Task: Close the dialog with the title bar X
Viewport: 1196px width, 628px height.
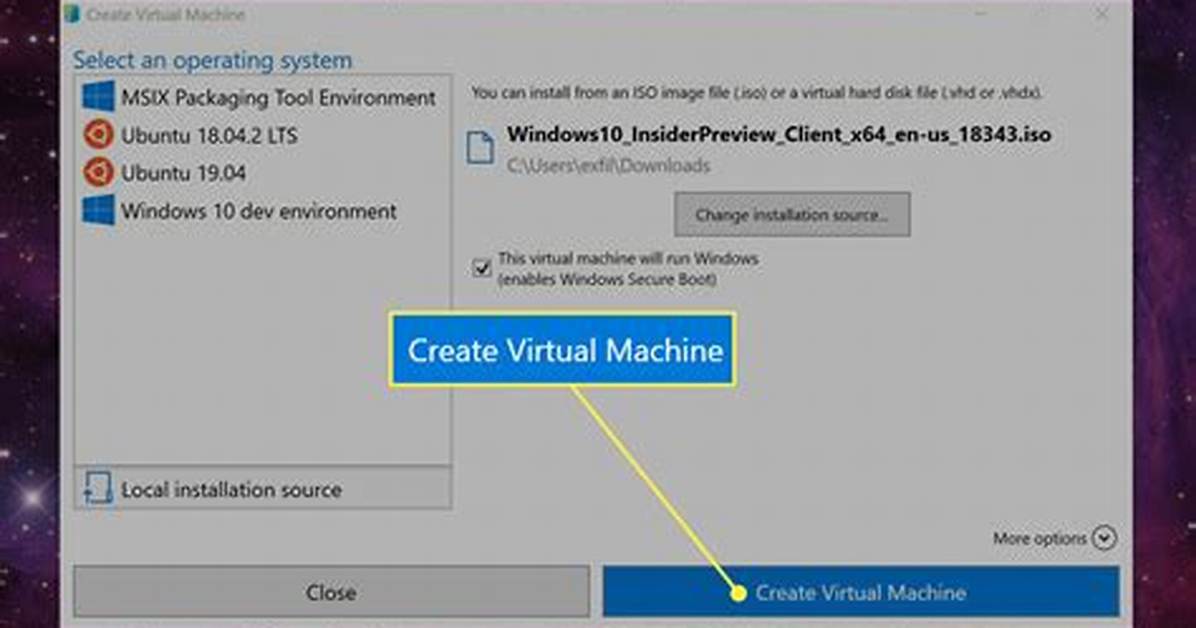Action: coord(1102,14)
